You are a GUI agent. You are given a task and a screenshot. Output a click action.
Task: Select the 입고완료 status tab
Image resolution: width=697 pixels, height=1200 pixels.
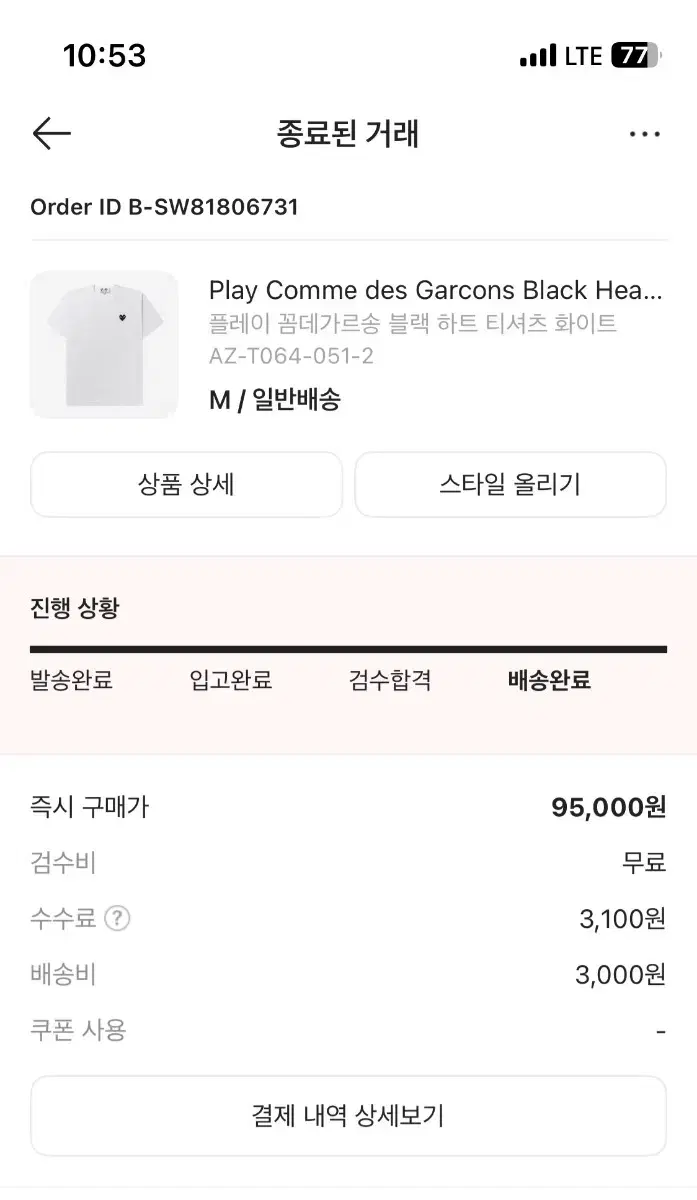(230, 680)
